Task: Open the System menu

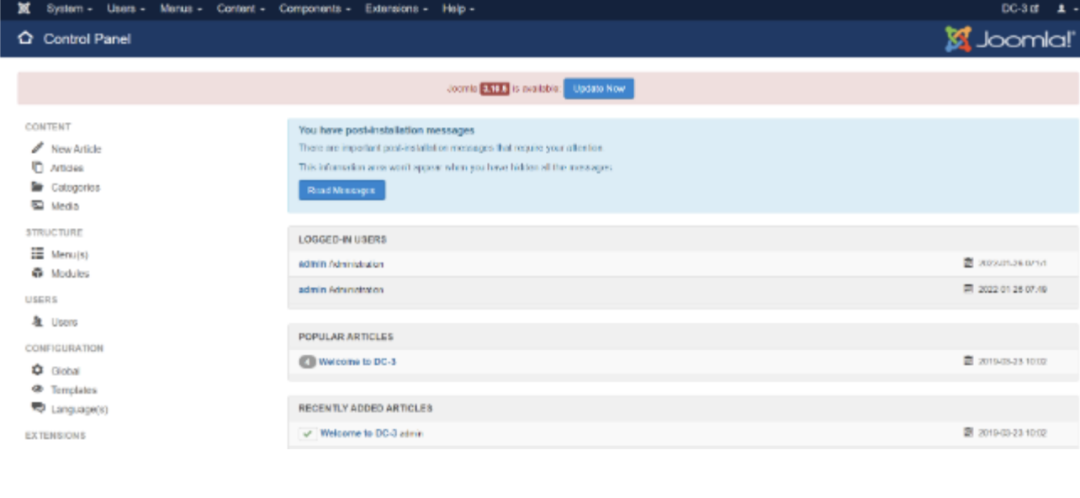Action: click(x=70, y=9)
